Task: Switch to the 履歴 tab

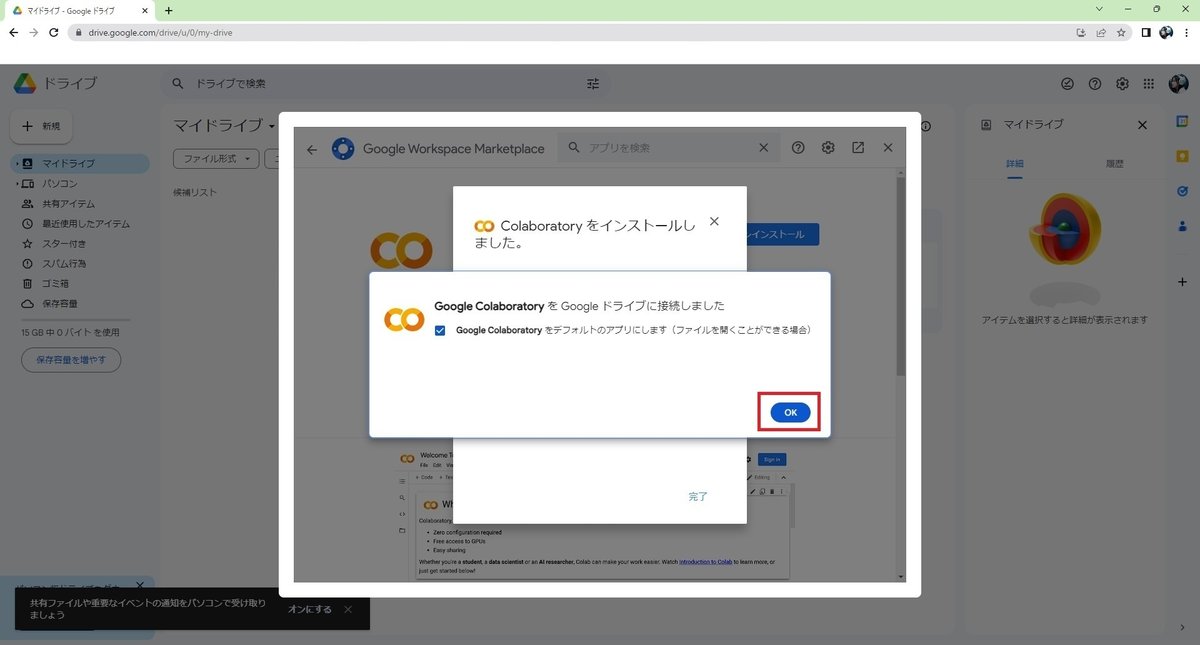Action: click(x=1114, y=164)
